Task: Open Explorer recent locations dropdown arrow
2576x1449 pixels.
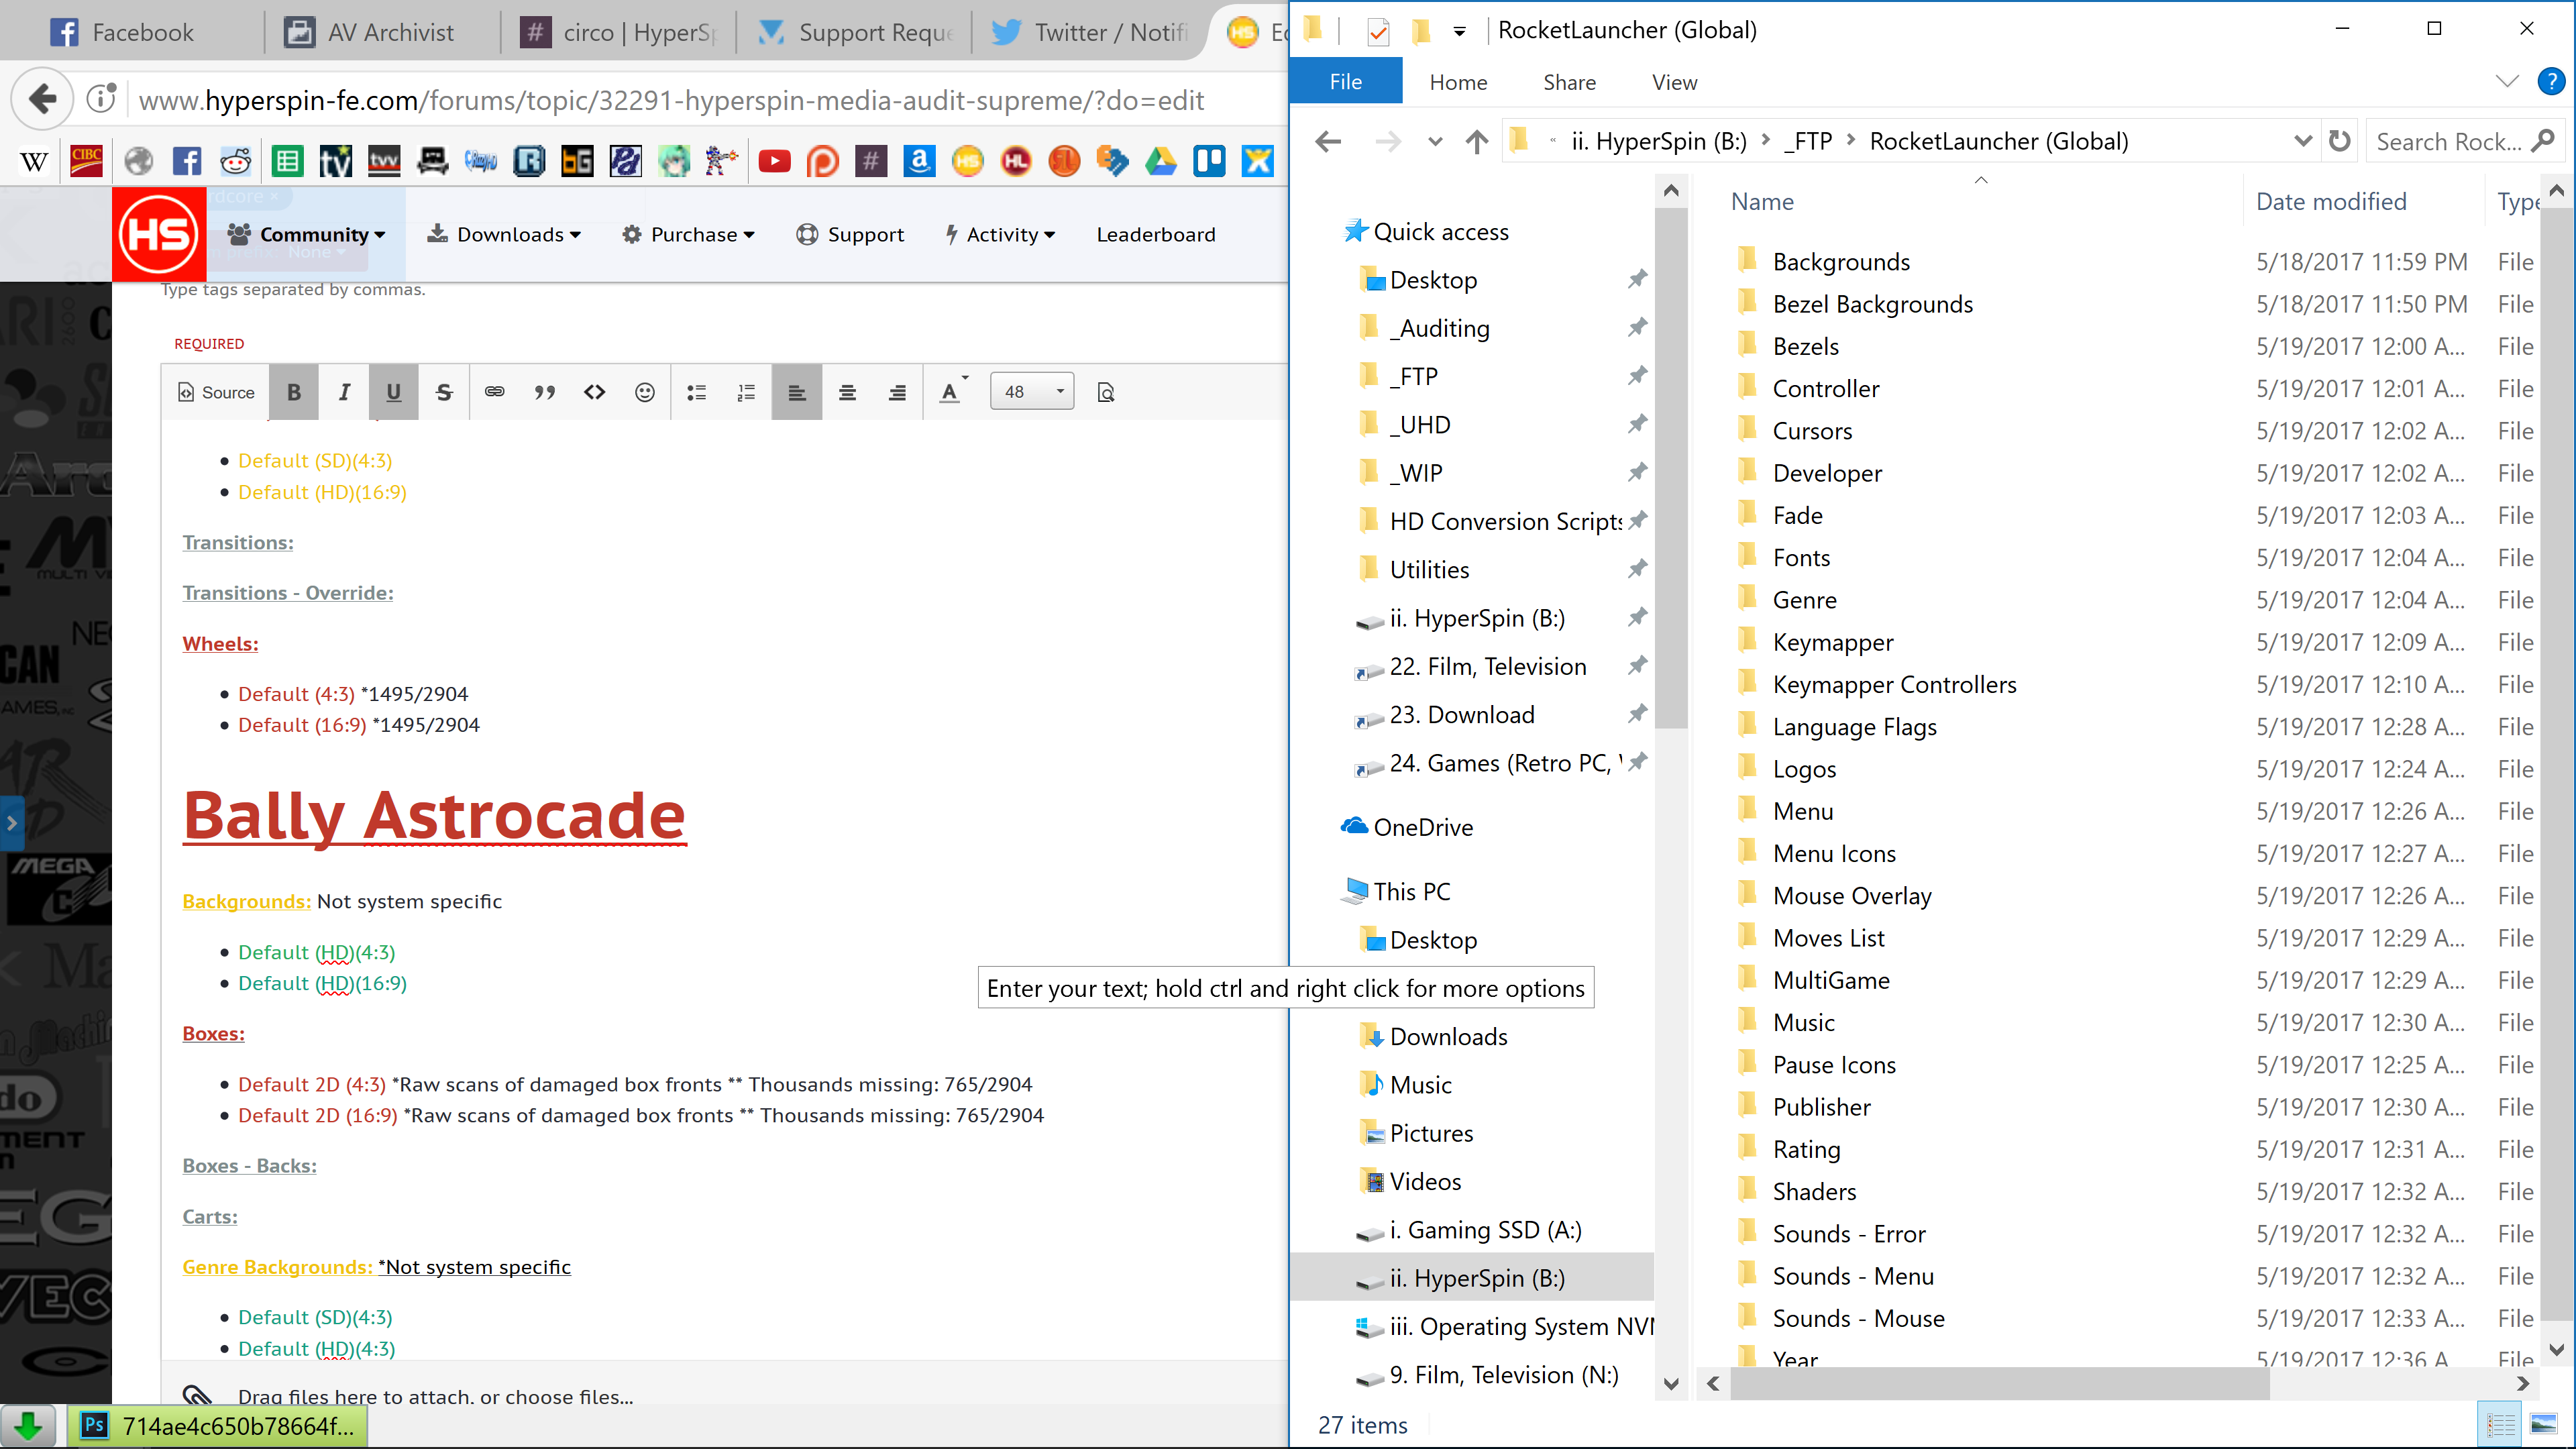Action: (x=1435, y=141)
